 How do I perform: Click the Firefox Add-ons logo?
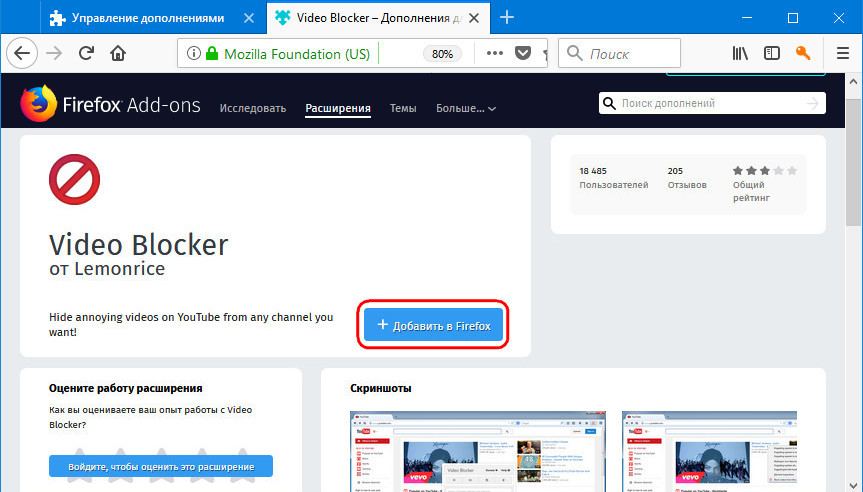coord(111,103)
